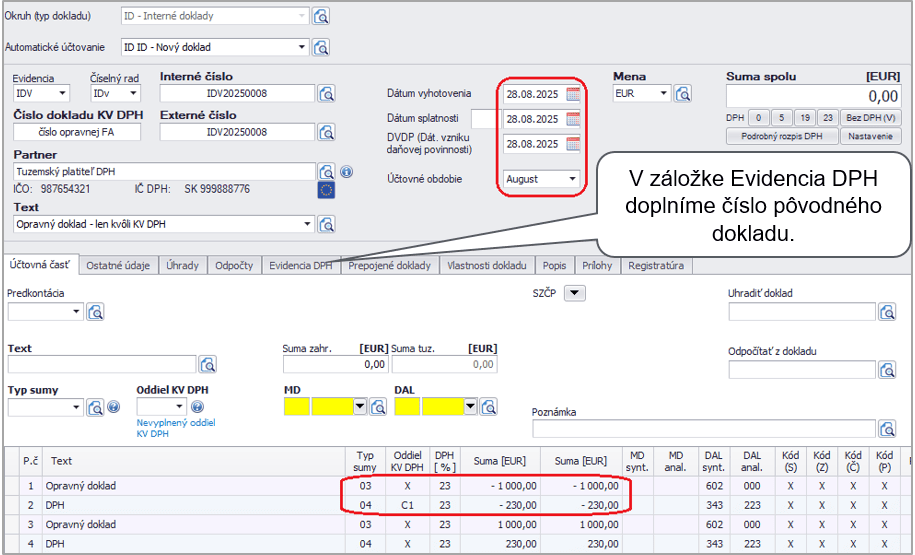Expand the Účtovné obdobie August dropdown
915x555 pixels.
572,179
